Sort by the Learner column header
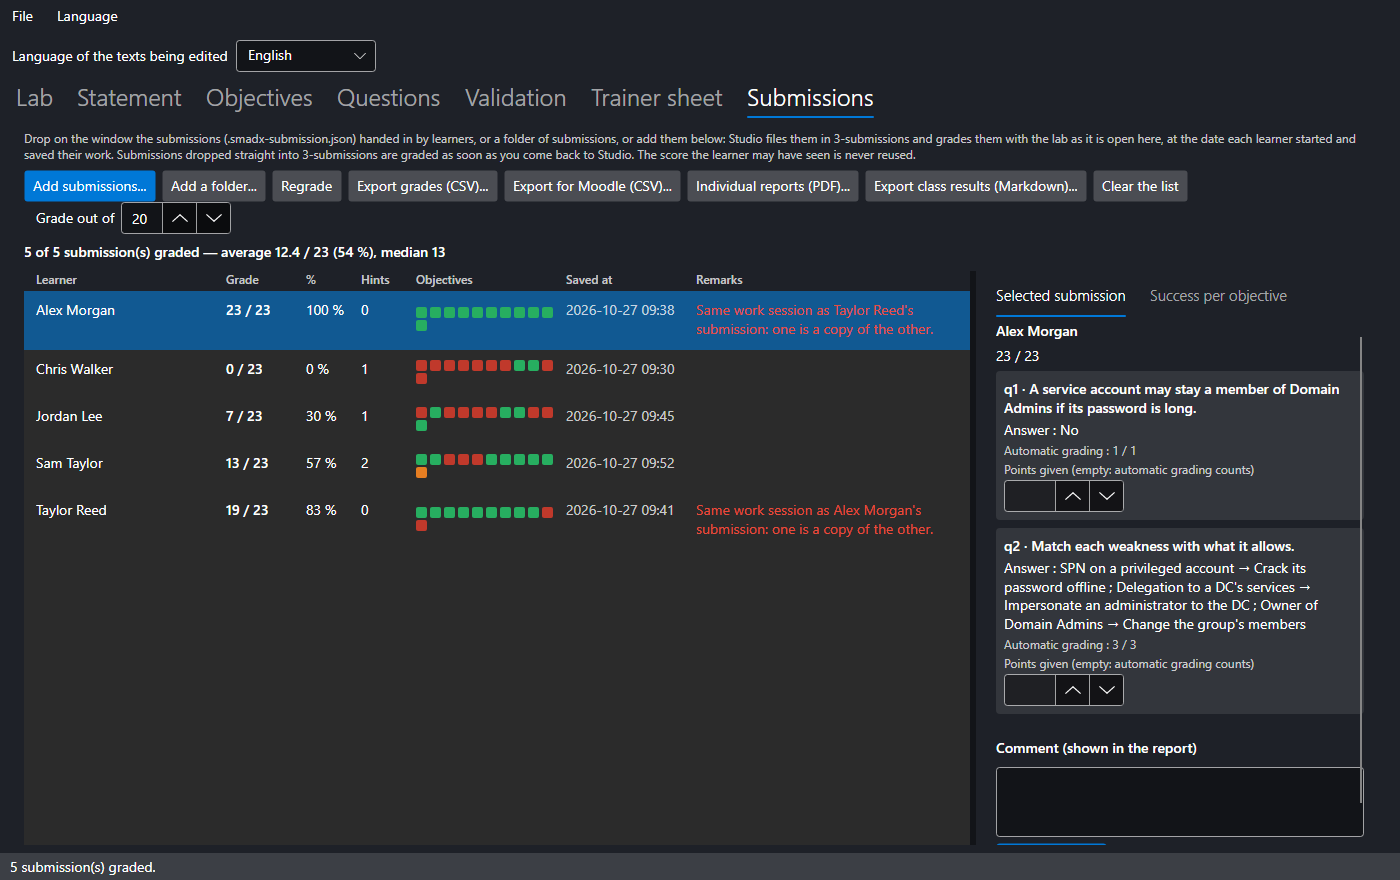This screenshot has height=880, width=1400. tap(56, 280)
